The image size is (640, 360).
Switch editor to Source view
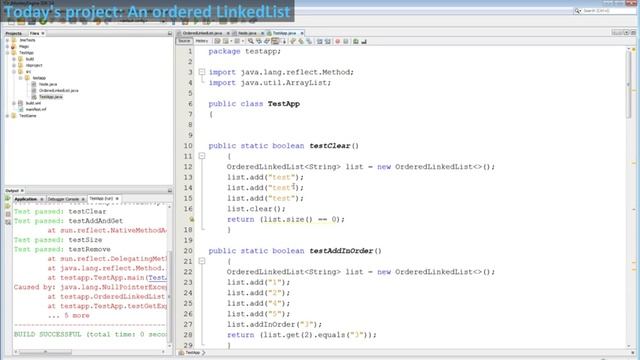click(184, 41)
